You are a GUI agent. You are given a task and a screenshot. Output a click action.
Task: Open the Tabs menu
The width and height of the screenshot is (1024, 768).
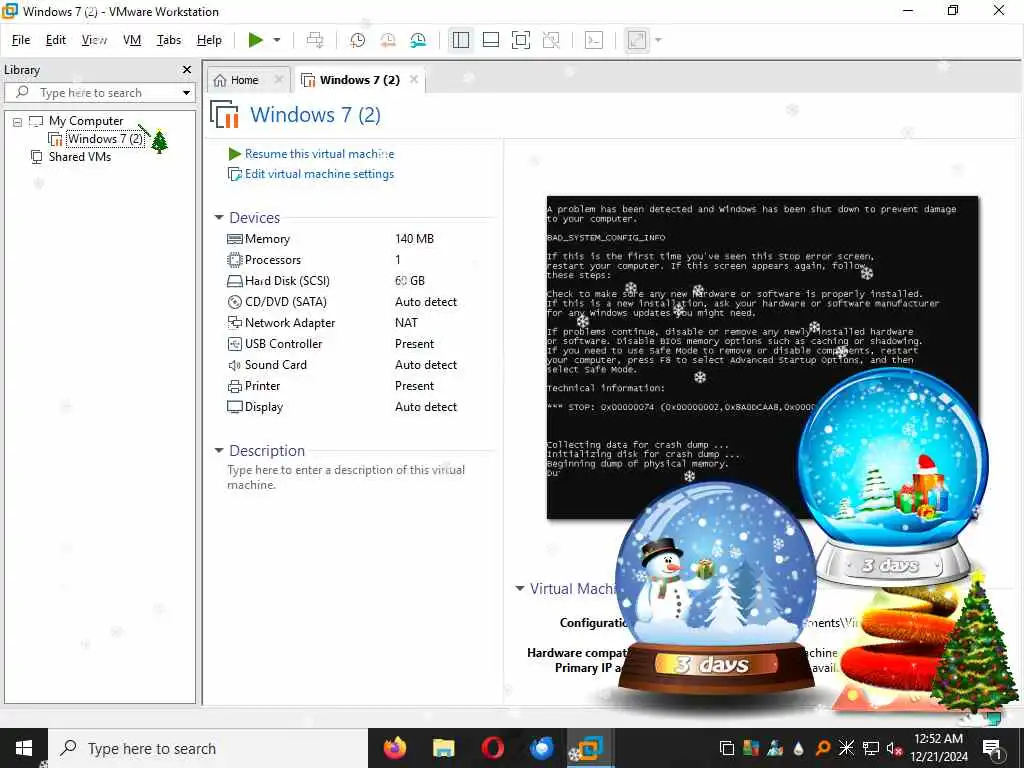(168, 40)
